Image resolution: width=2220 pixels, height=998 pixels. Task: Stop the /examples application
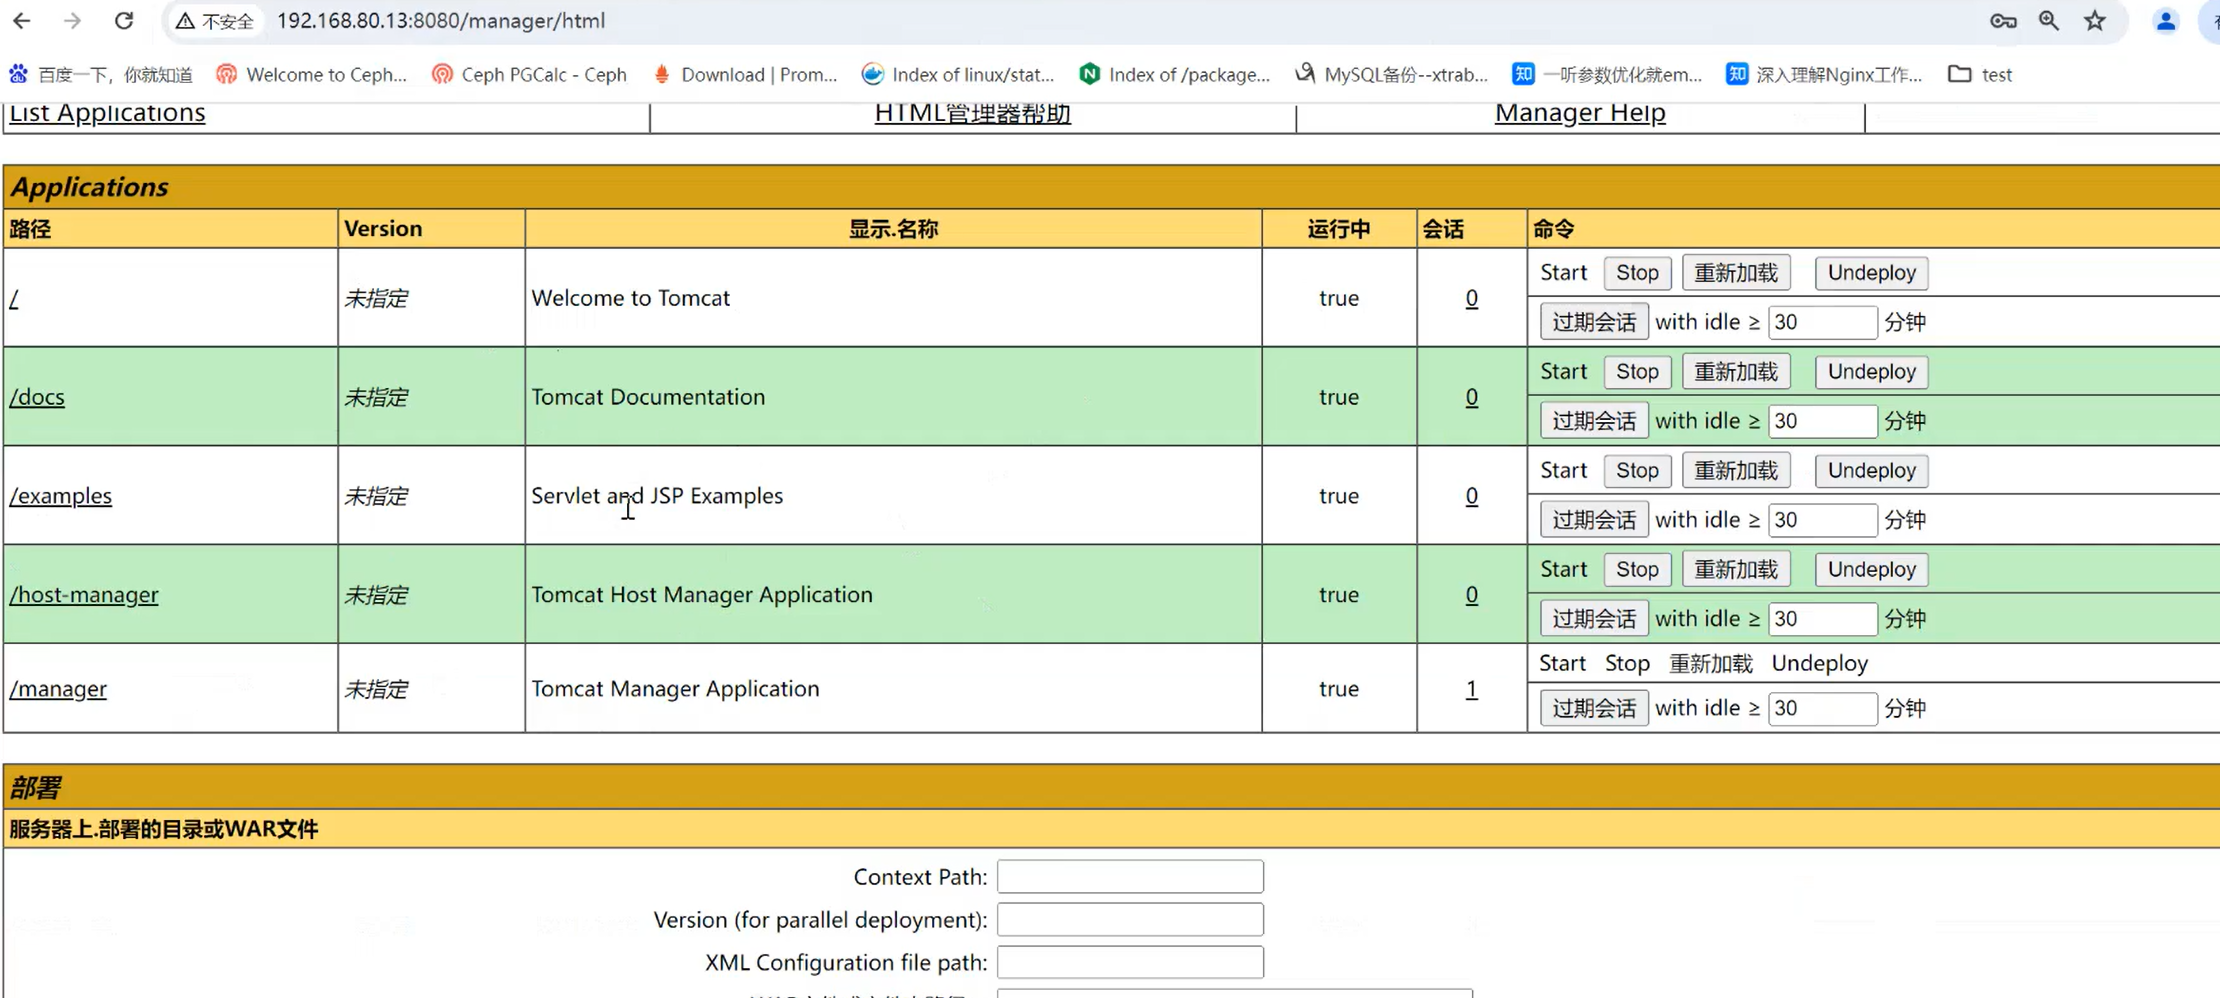[1637, 471]
